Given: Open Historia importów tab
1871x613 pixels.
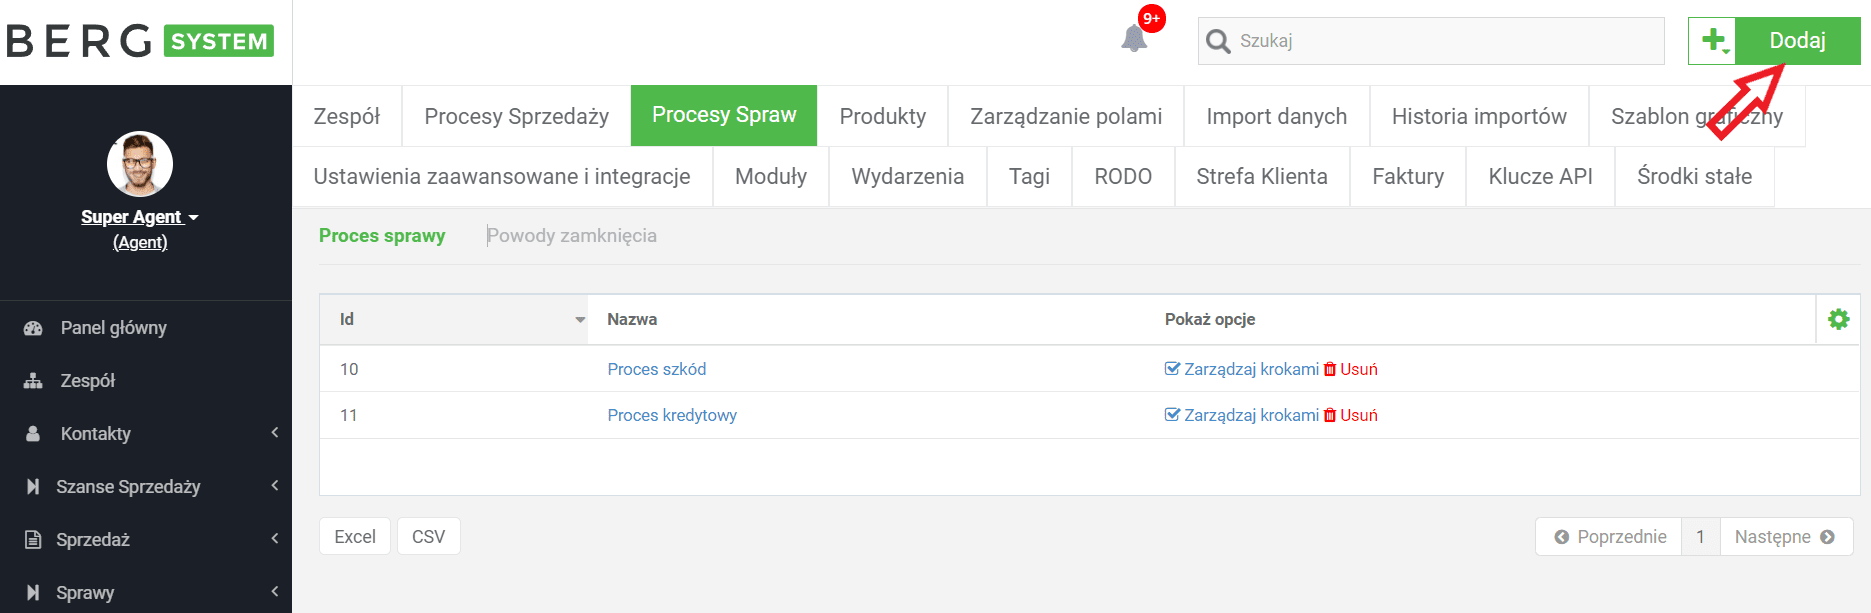Looking at the screenshot, I should click(1479, 116).
